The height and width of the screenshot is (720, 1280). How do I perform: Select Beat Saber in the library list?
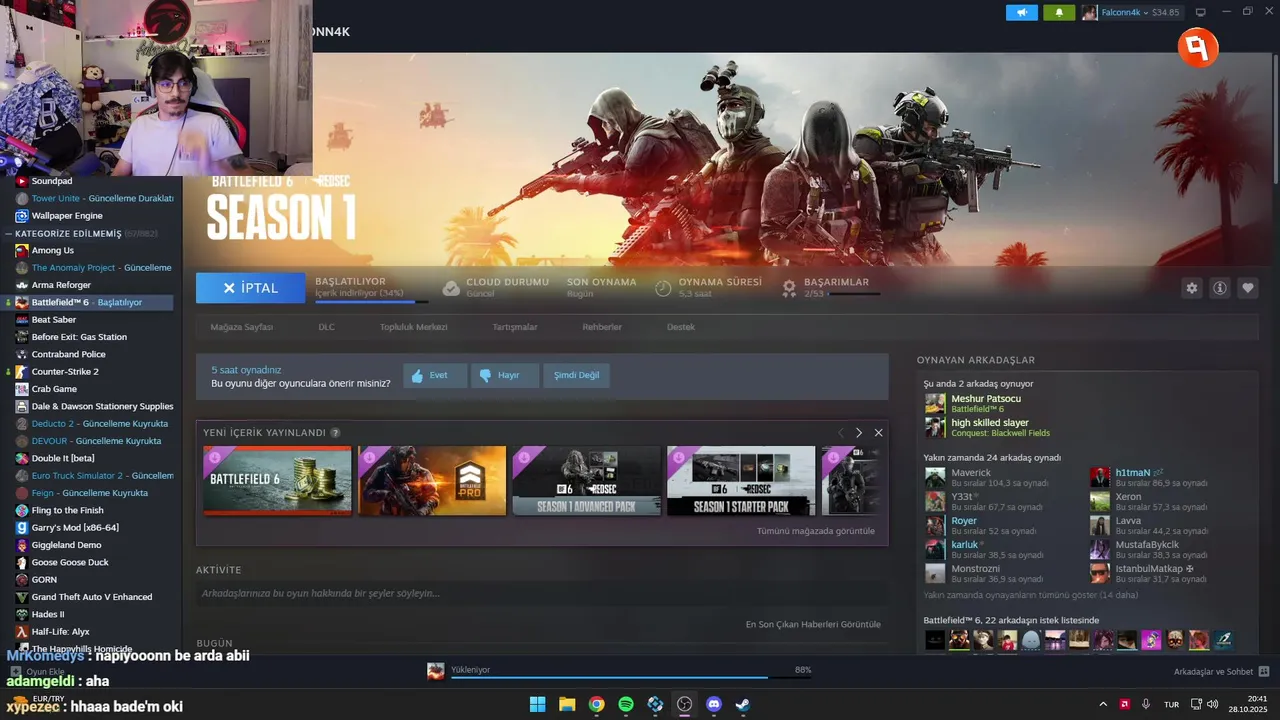click(54, 319)
